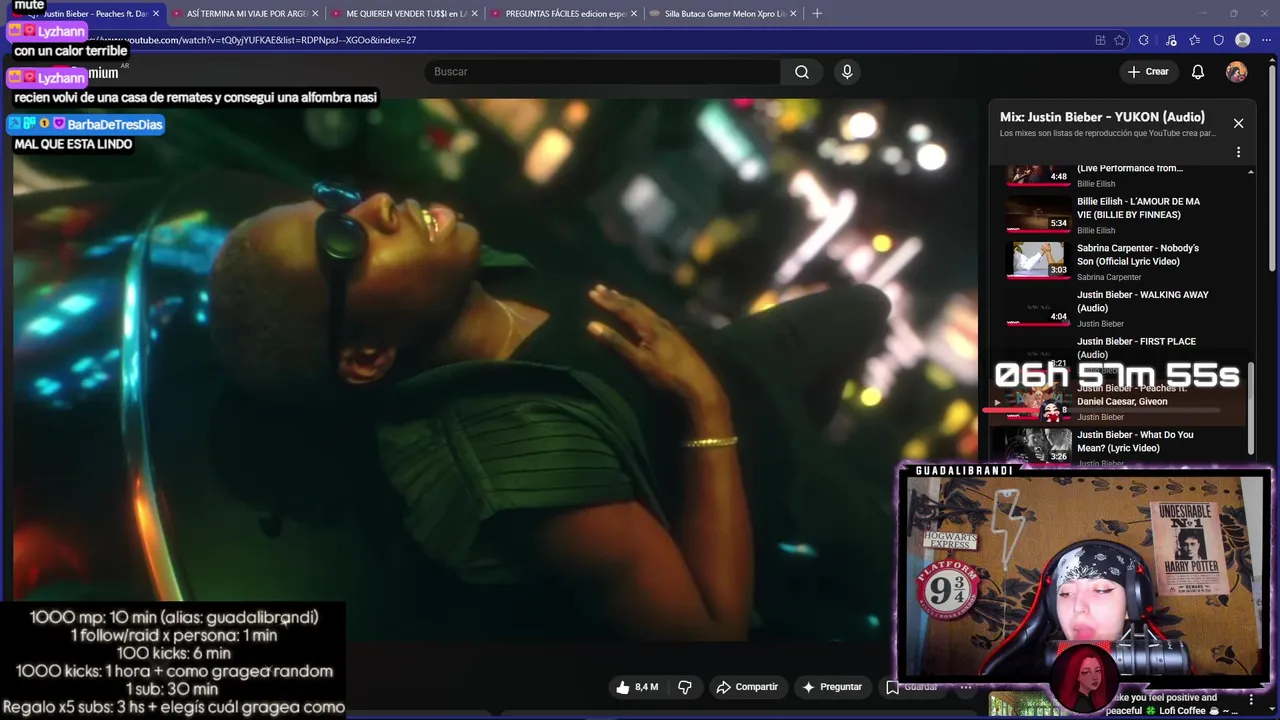Switch to ASÍ TERMINA MI VIAJE tab
This screenshot has width=1280, height=720.
pos(246,14)
